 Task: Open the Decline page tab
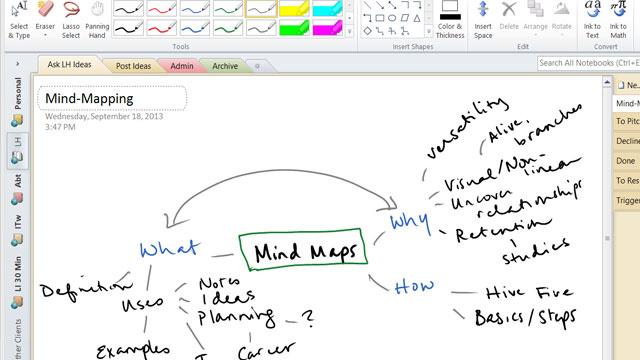click(627, 141)
